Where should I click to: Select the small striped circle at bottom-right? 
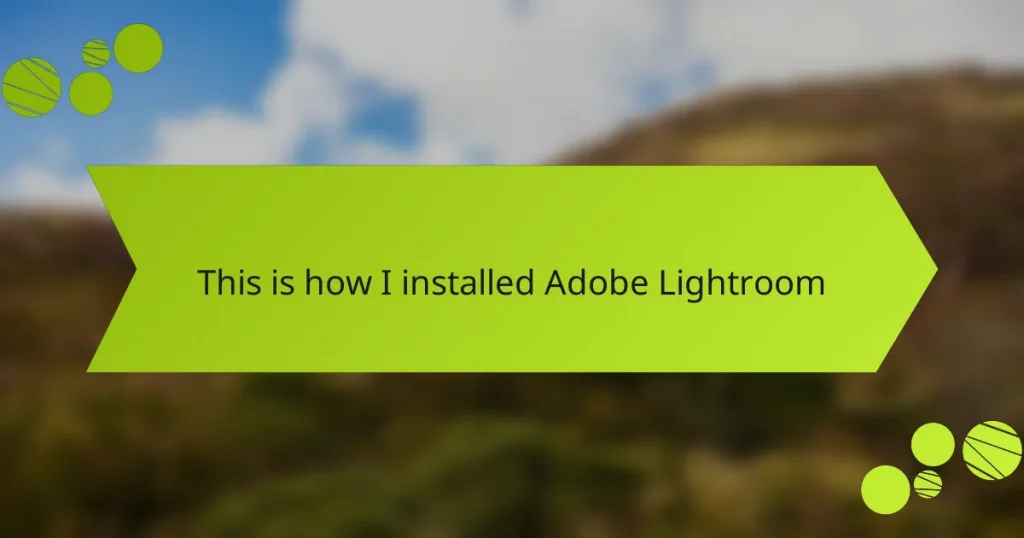pyautogui.click(x=927, y=484)
